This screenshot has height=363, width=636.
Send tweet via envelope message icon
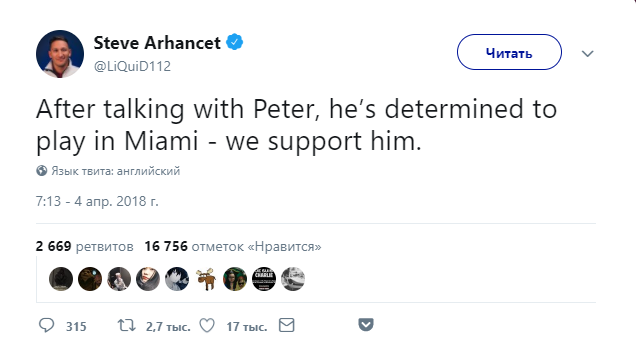pos(286,325)
